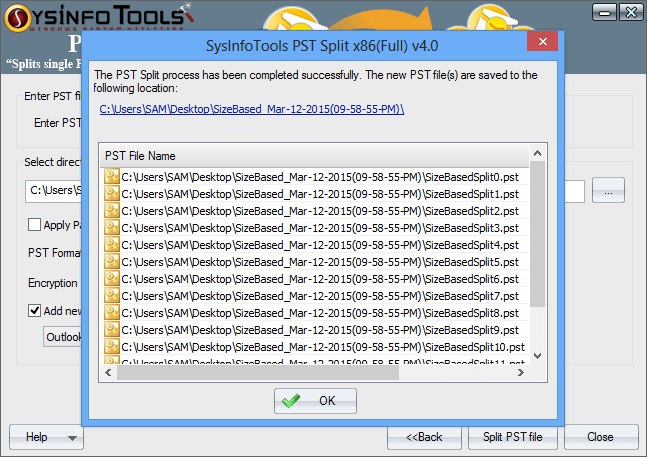Image resolution: width=647 pixels, height=457 pixels.
Task: Click the PST icon of SizeBasedSplit5.pst
Action: (x=111, y=261)
